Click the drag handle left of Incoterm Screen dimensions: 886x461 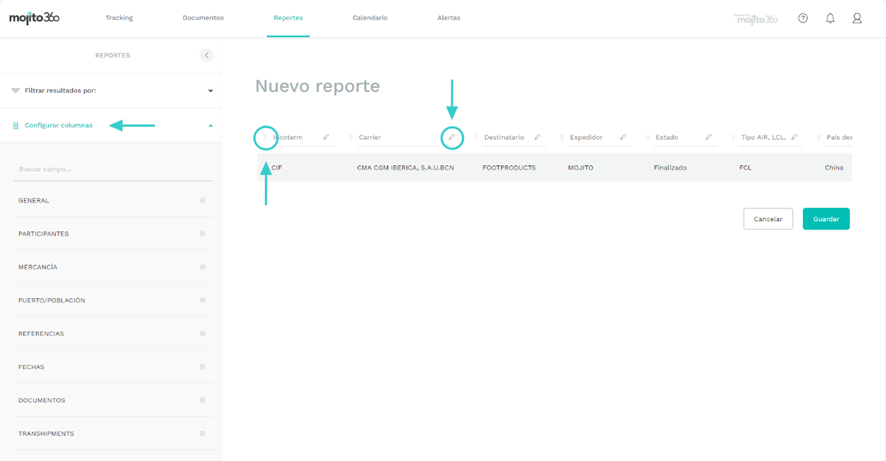coord(266,137)
